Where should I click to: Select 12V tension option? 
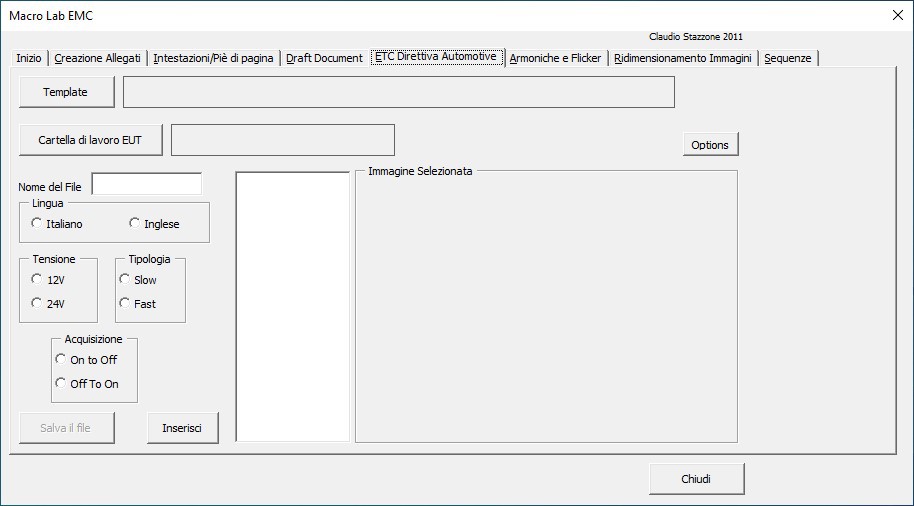(x=38, y=280)
